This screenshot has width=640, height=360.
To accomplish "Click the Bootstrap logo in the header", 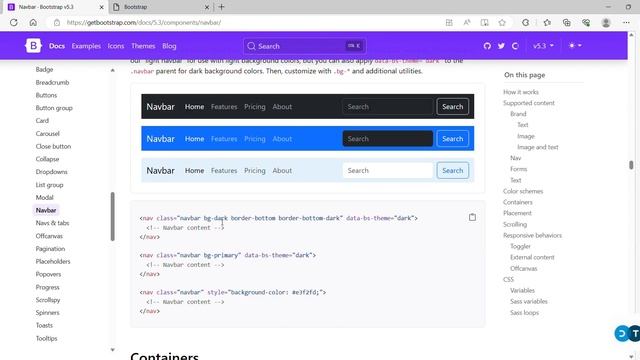I will (33, 46).
